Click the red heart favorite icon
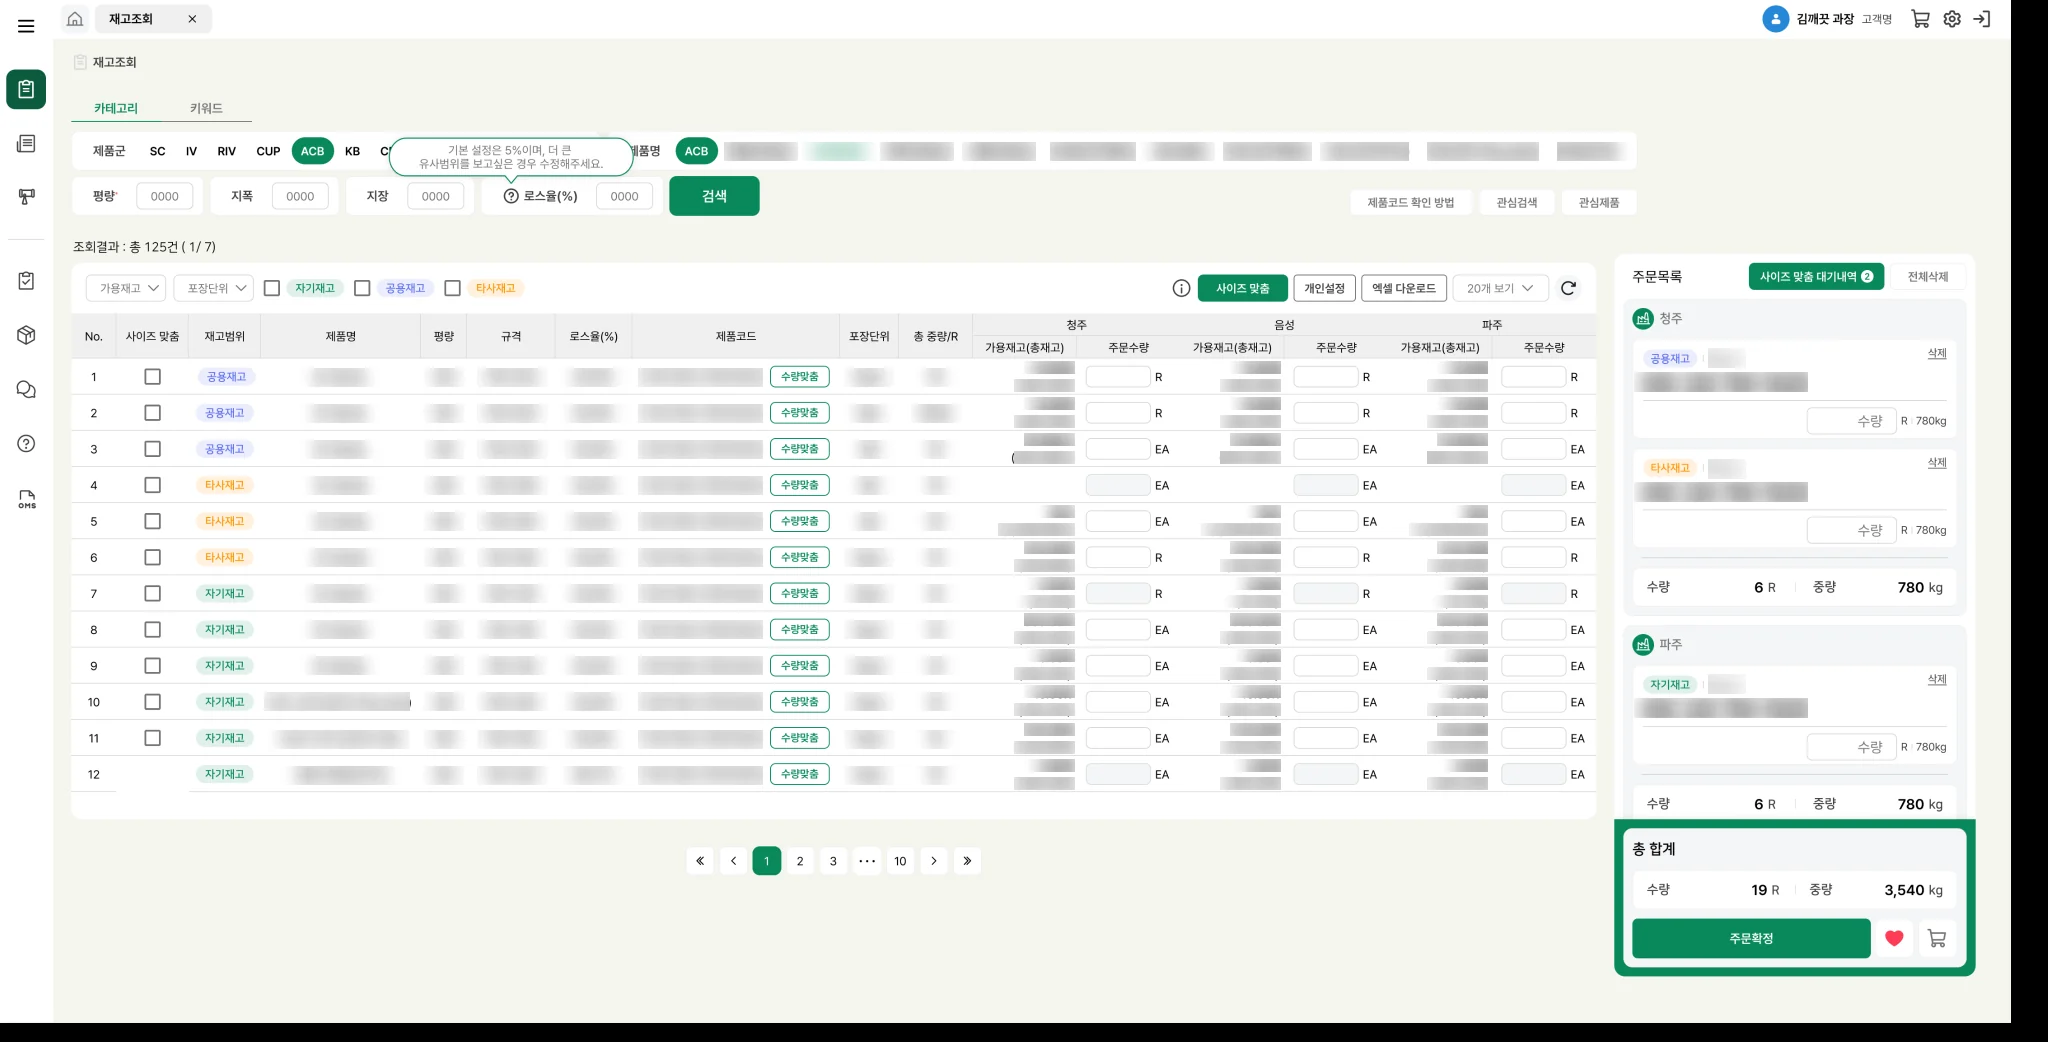Viewport: 2048px width, 1042px height. click(1894, 938)
